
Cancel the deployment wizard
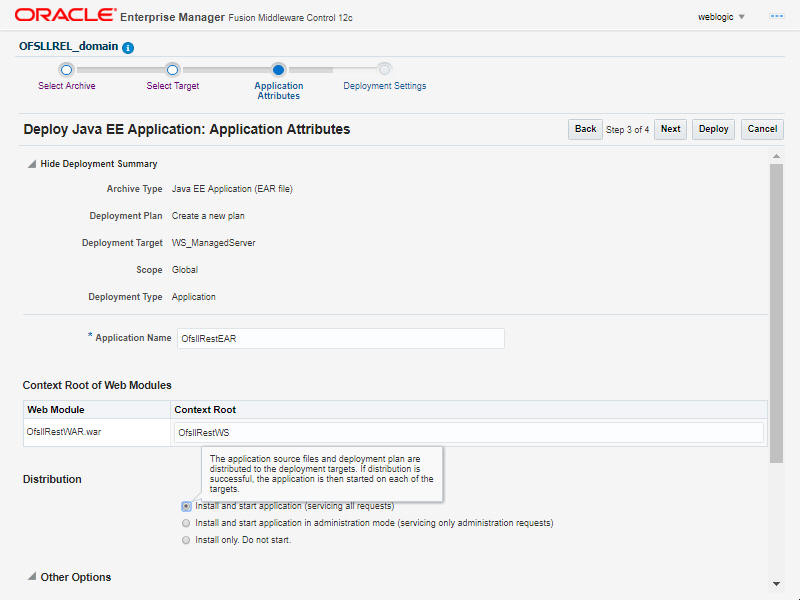click(762, 129)
